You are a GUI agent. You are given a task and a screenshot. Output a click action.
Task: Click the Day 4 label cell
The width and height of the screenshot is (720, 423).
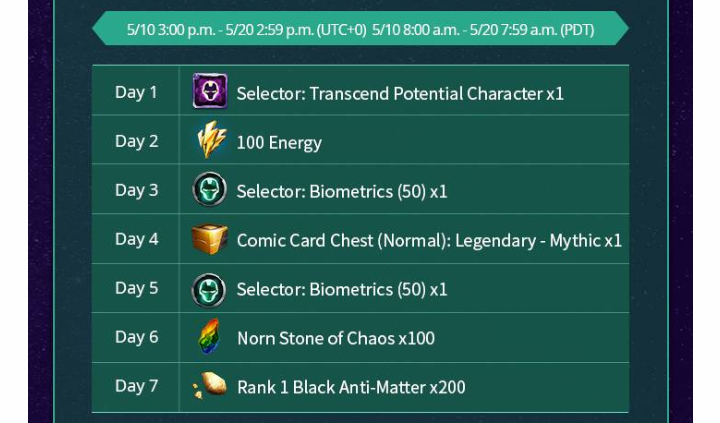(x=135, y=239)
